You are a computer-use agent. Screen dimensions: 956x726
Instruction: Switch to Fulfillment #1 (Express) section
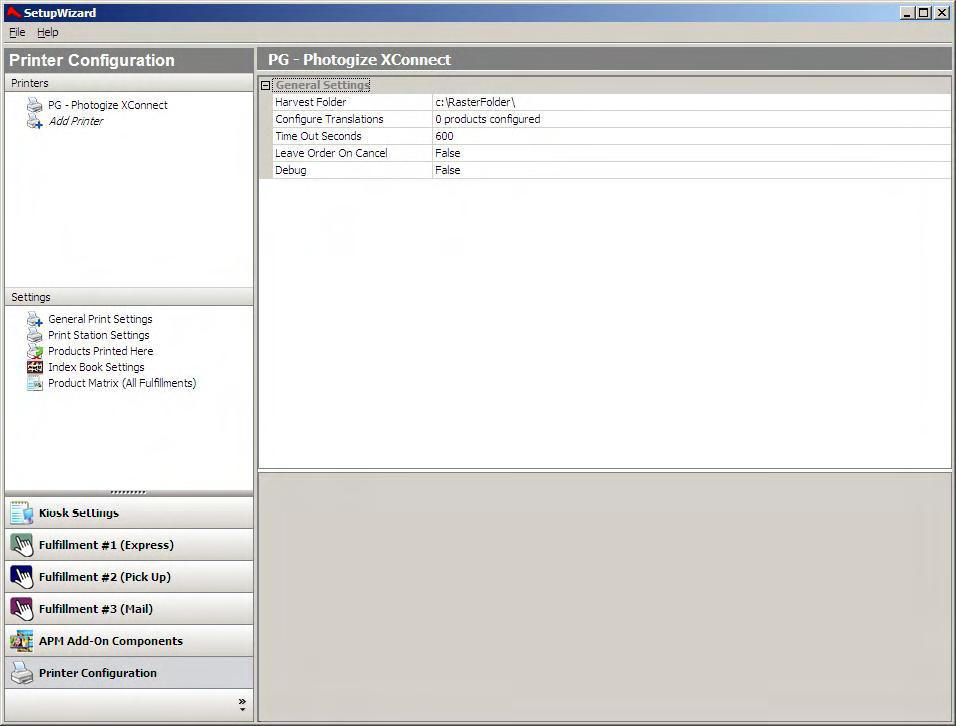tap(129, 545)
